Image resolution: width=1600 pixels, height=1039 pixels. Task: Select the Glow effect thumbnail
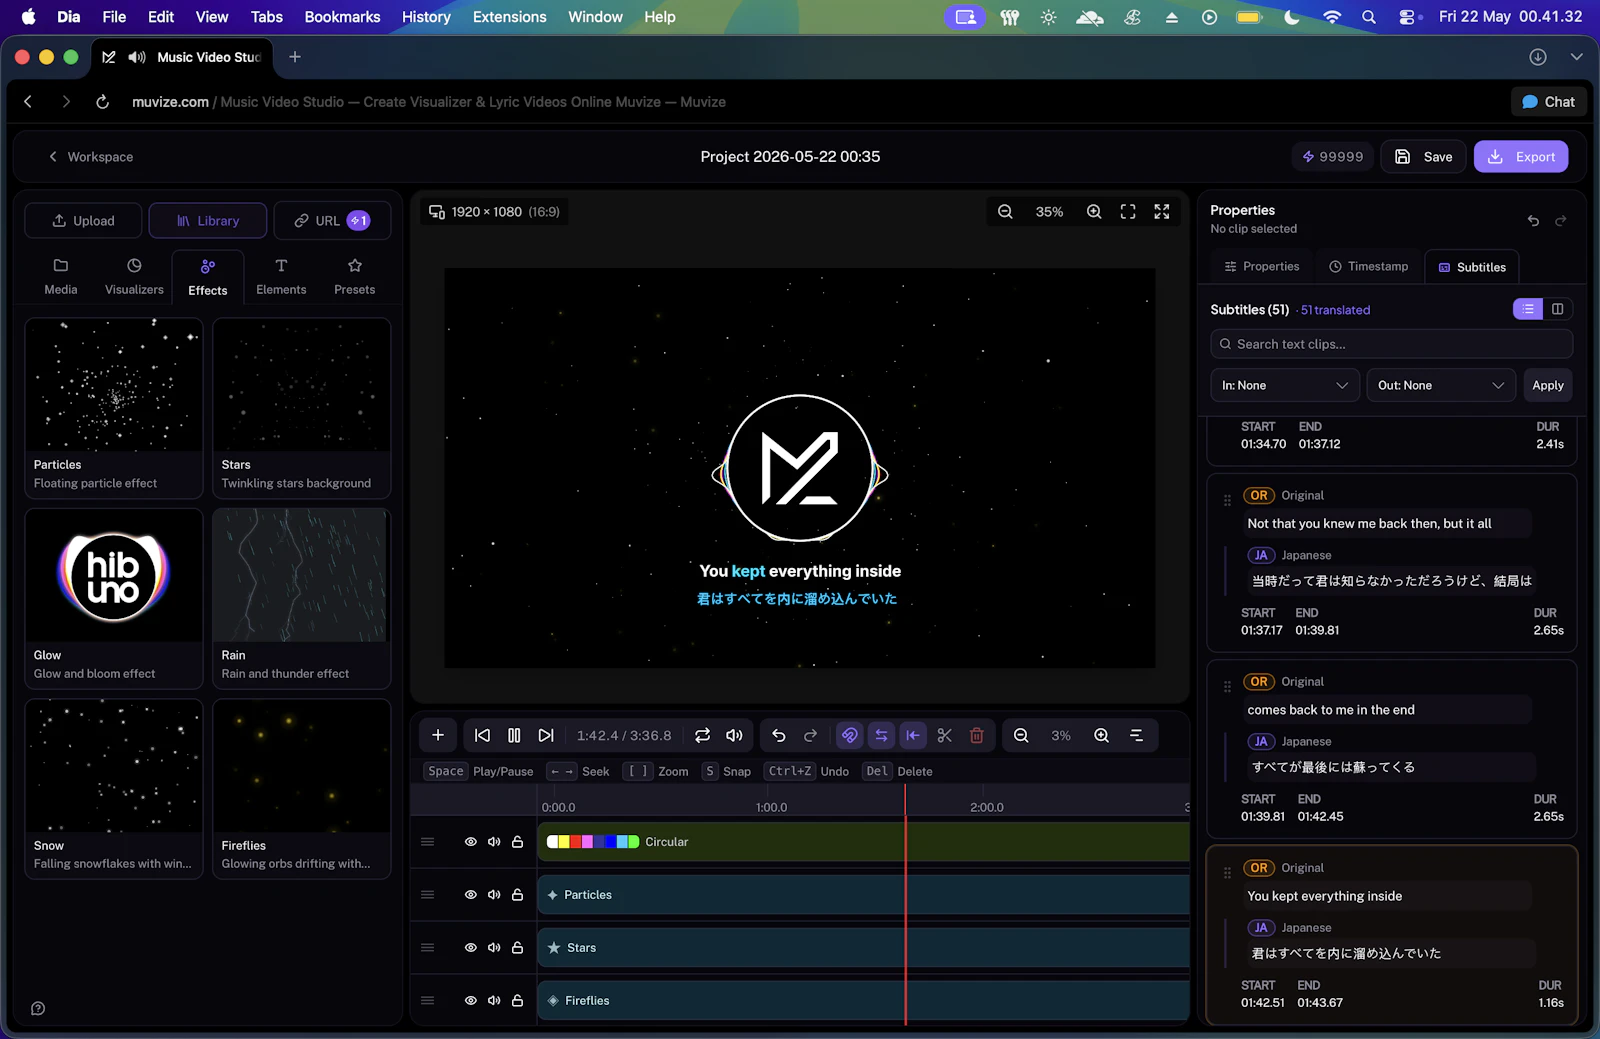point(114,576)
